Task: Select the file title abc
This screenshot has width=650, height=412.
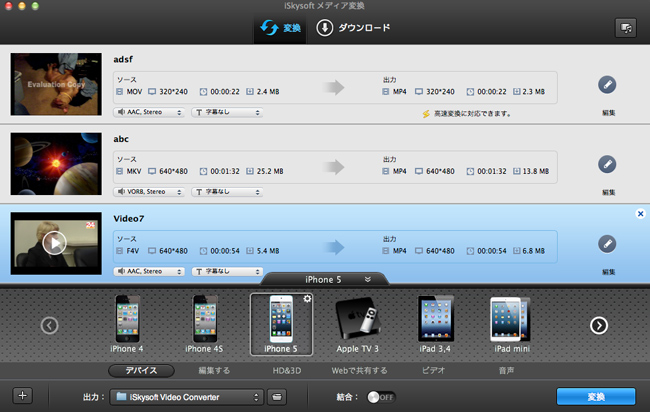Action: point(121,139)
